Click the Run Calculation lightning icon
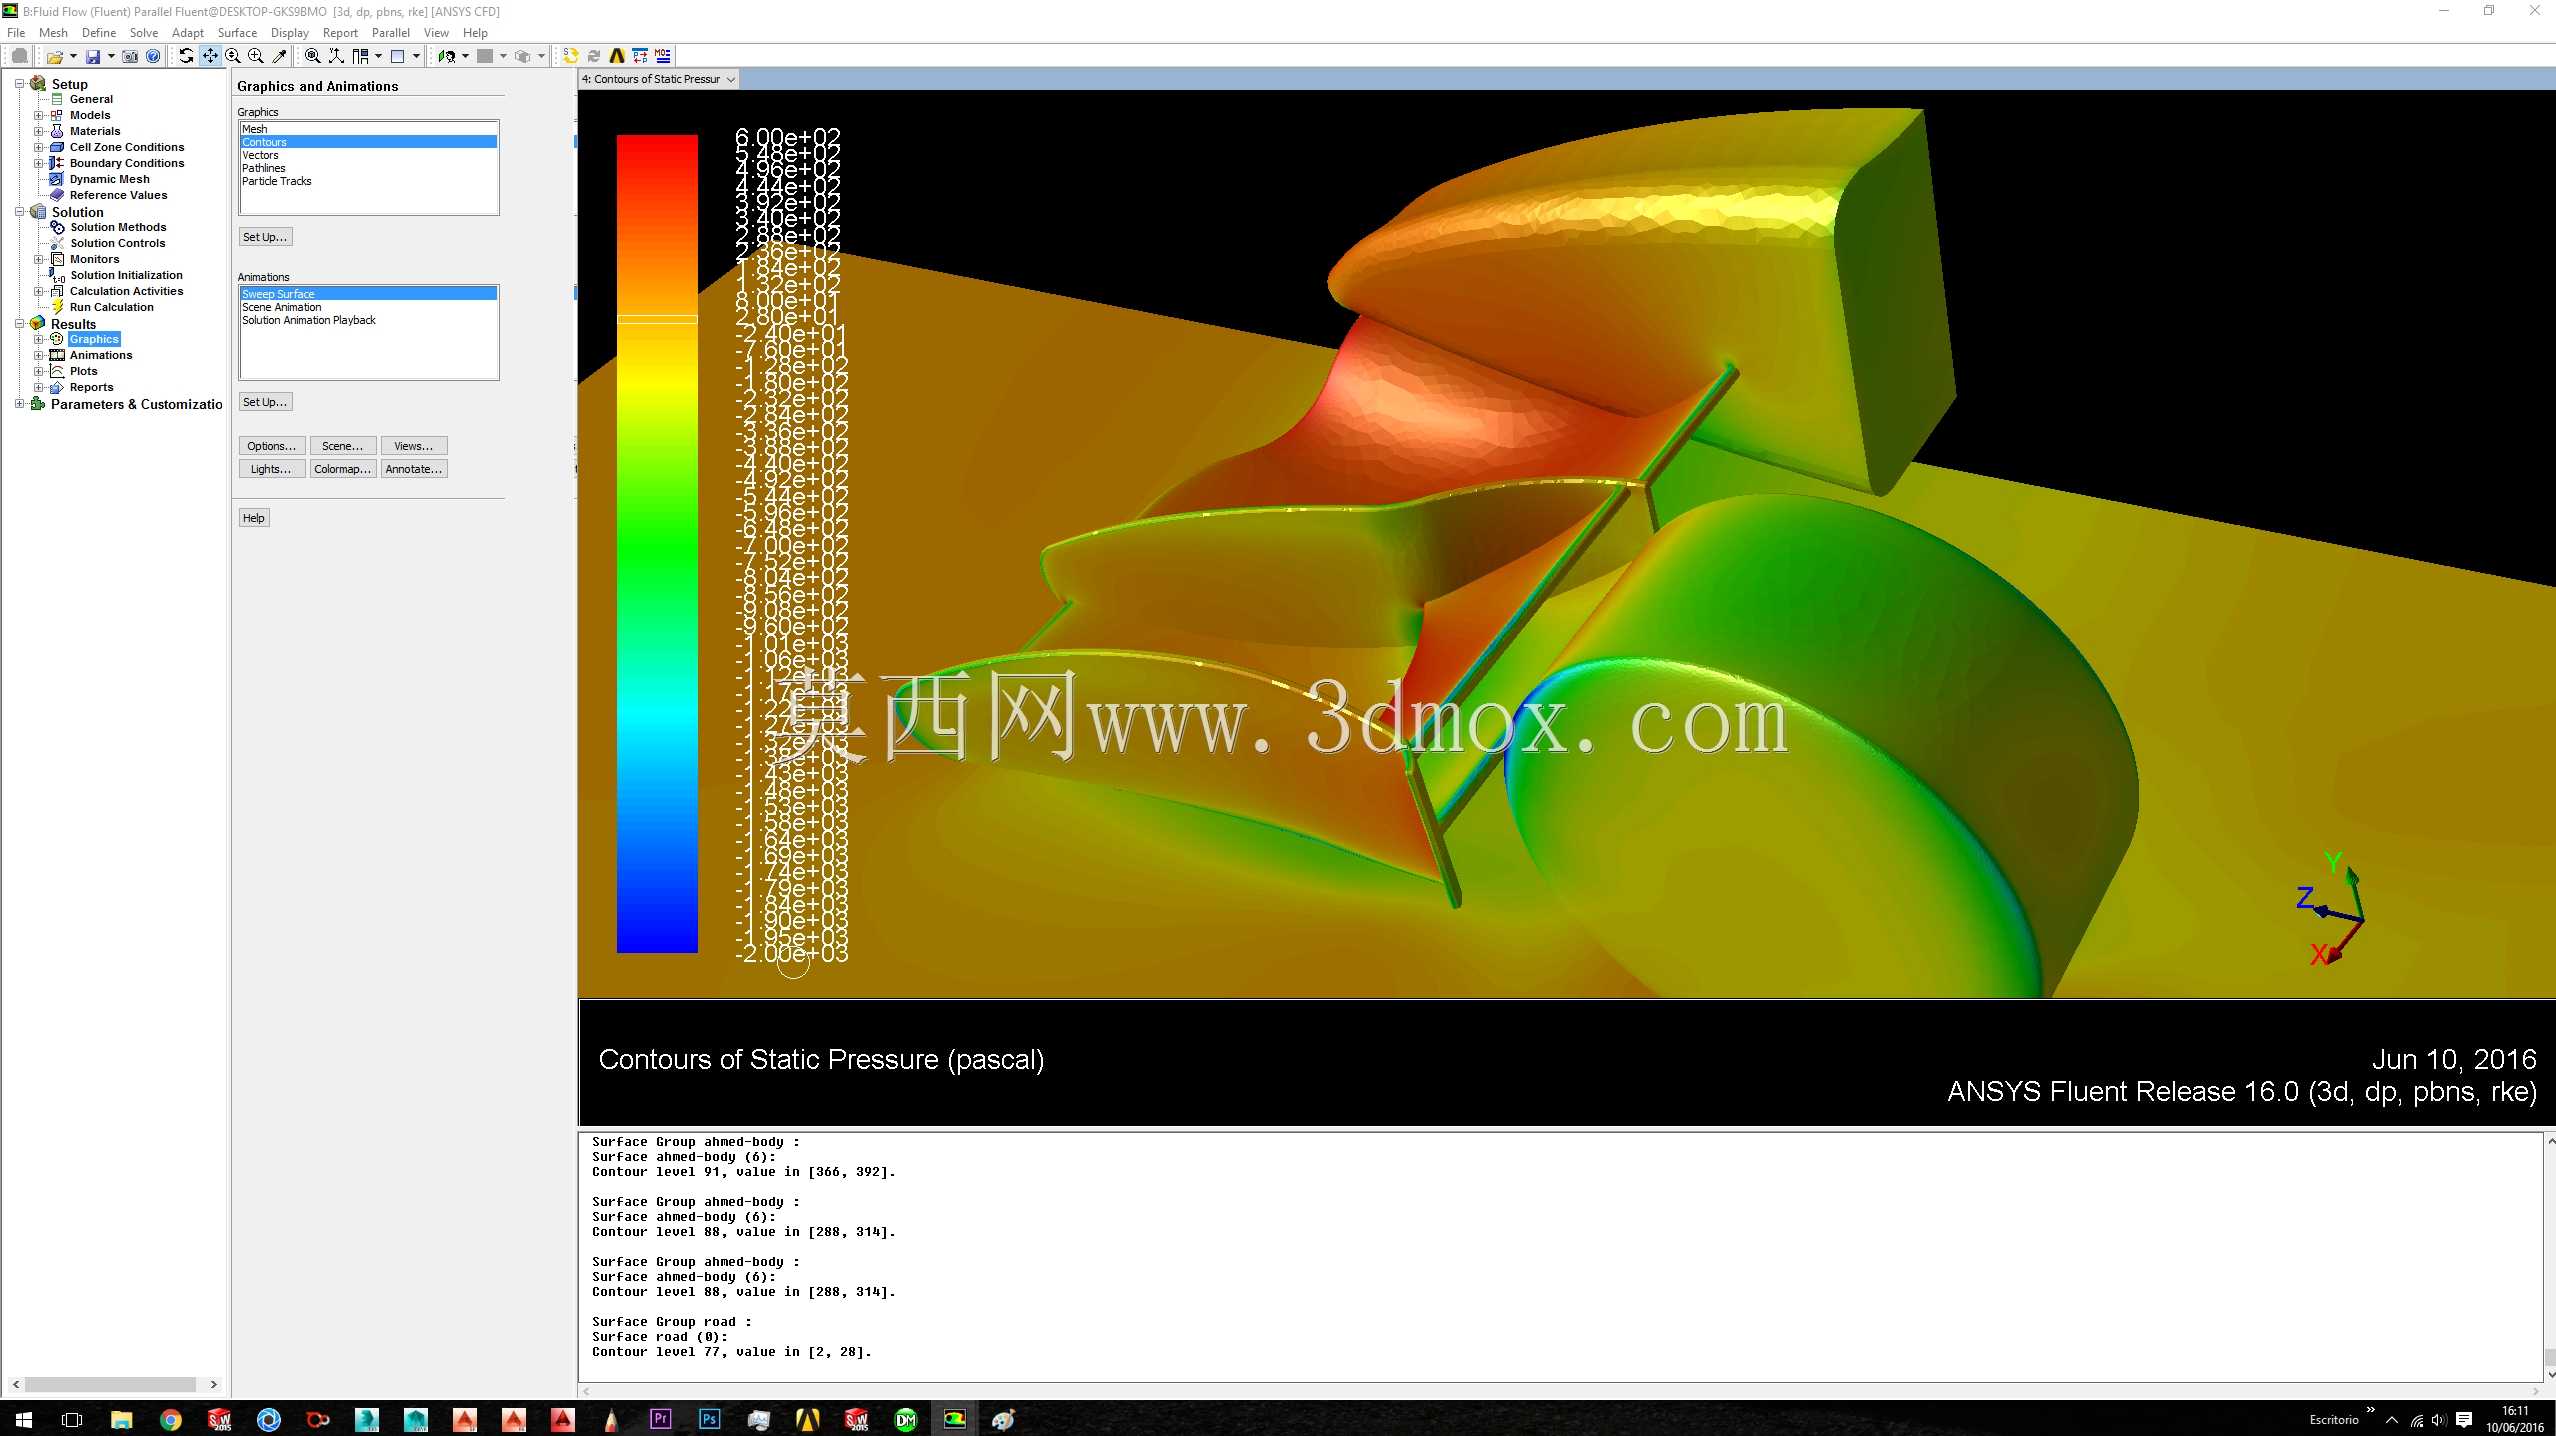The image size is (2556, 1436). pos(57,307)
